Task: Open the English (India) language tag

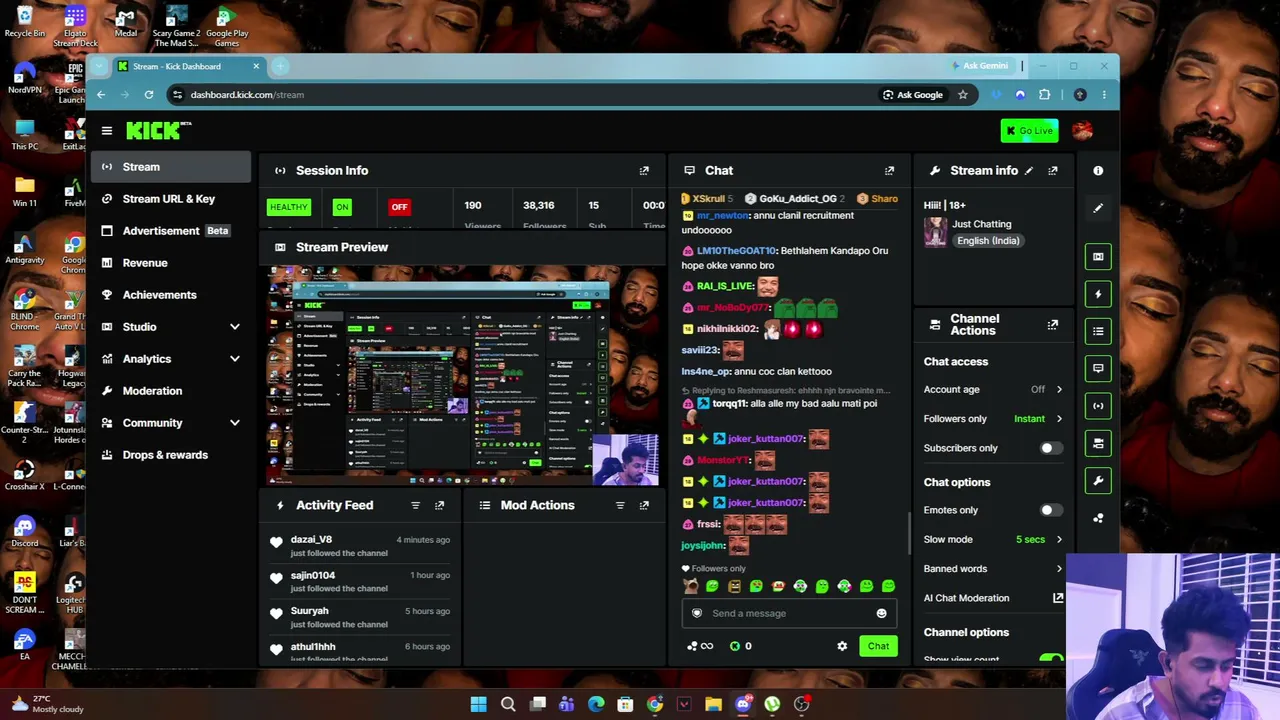Action: pyautogui.click(x=987, y=241)
